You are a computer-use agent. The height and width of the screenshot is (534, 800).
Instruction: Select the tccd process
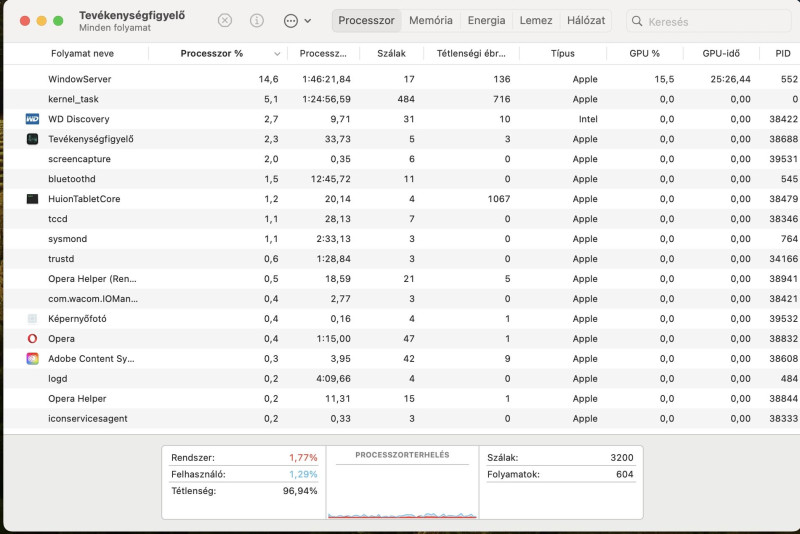[58, 219]
